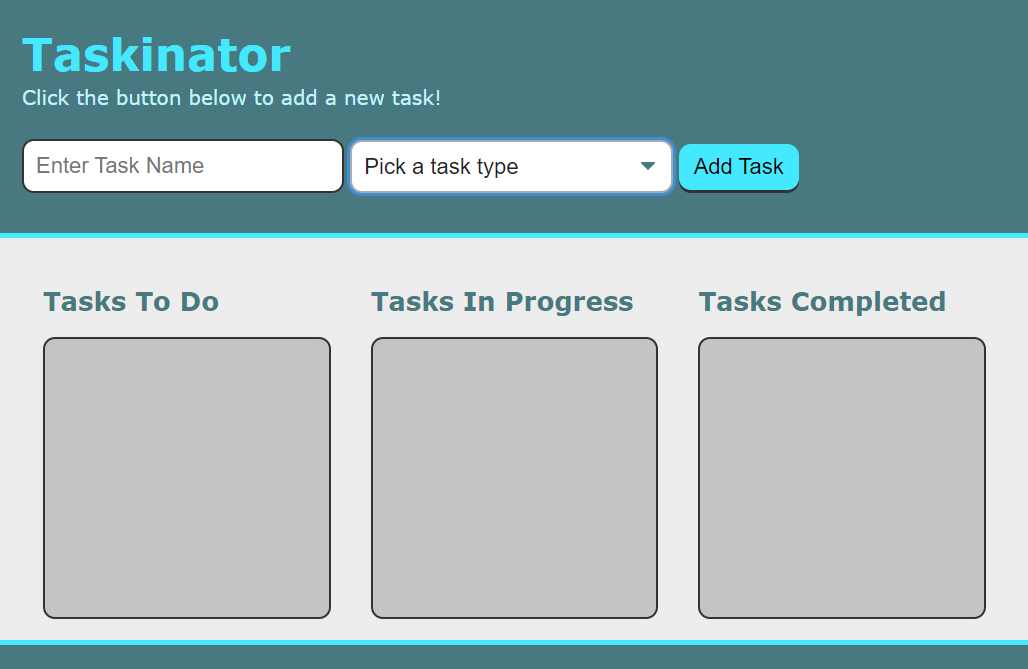The image size is (1028, 669).
Task: Click inside the Tasks Completed list area
Action: coord(841,477)
